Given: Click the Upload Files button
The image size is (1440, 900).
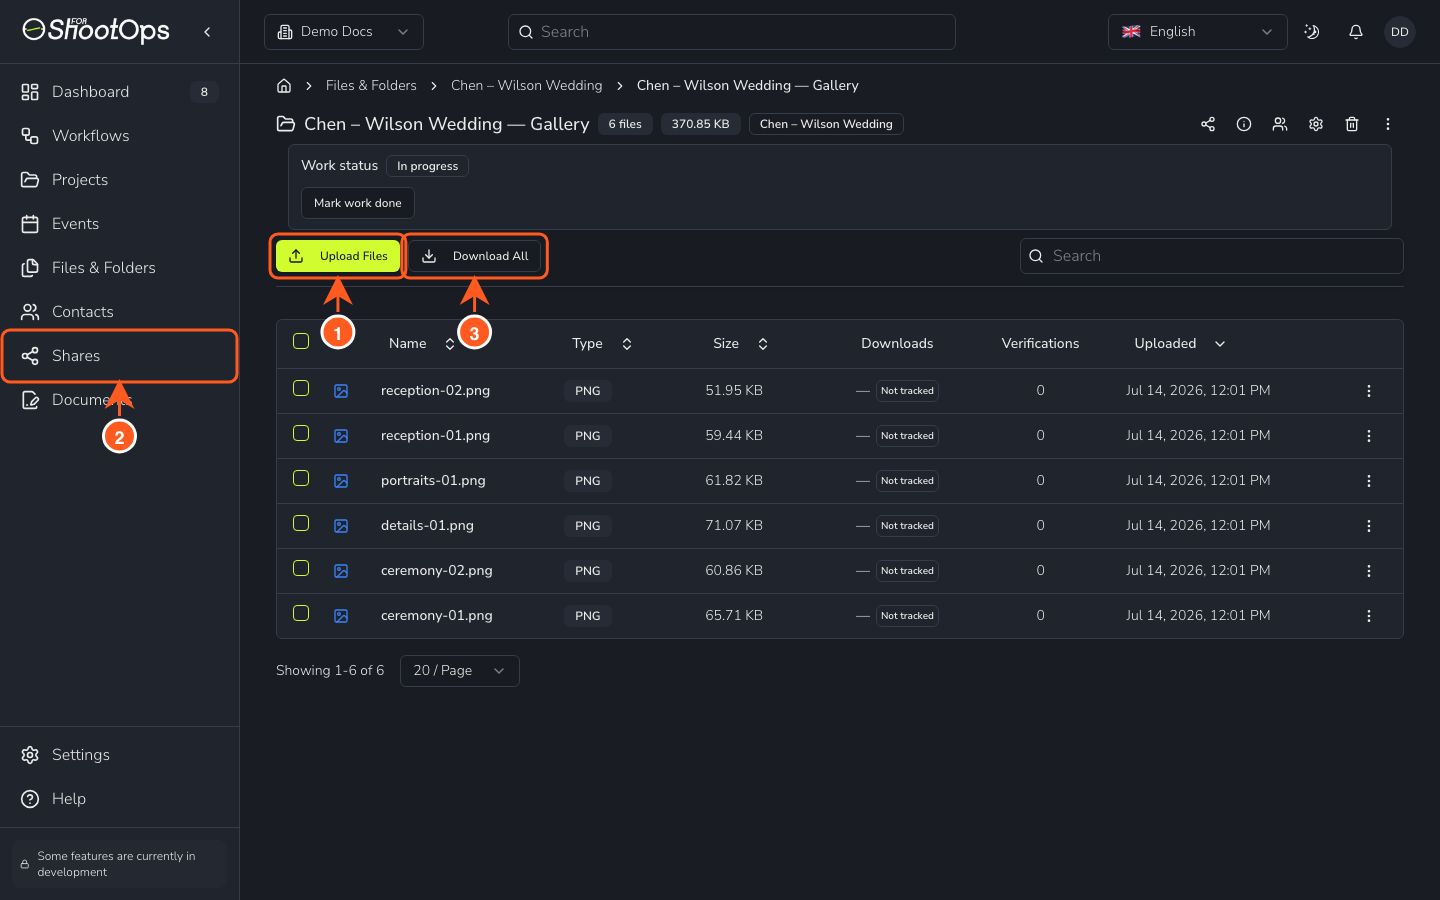Looking at the screenshot, I should (x=338, y=256).
